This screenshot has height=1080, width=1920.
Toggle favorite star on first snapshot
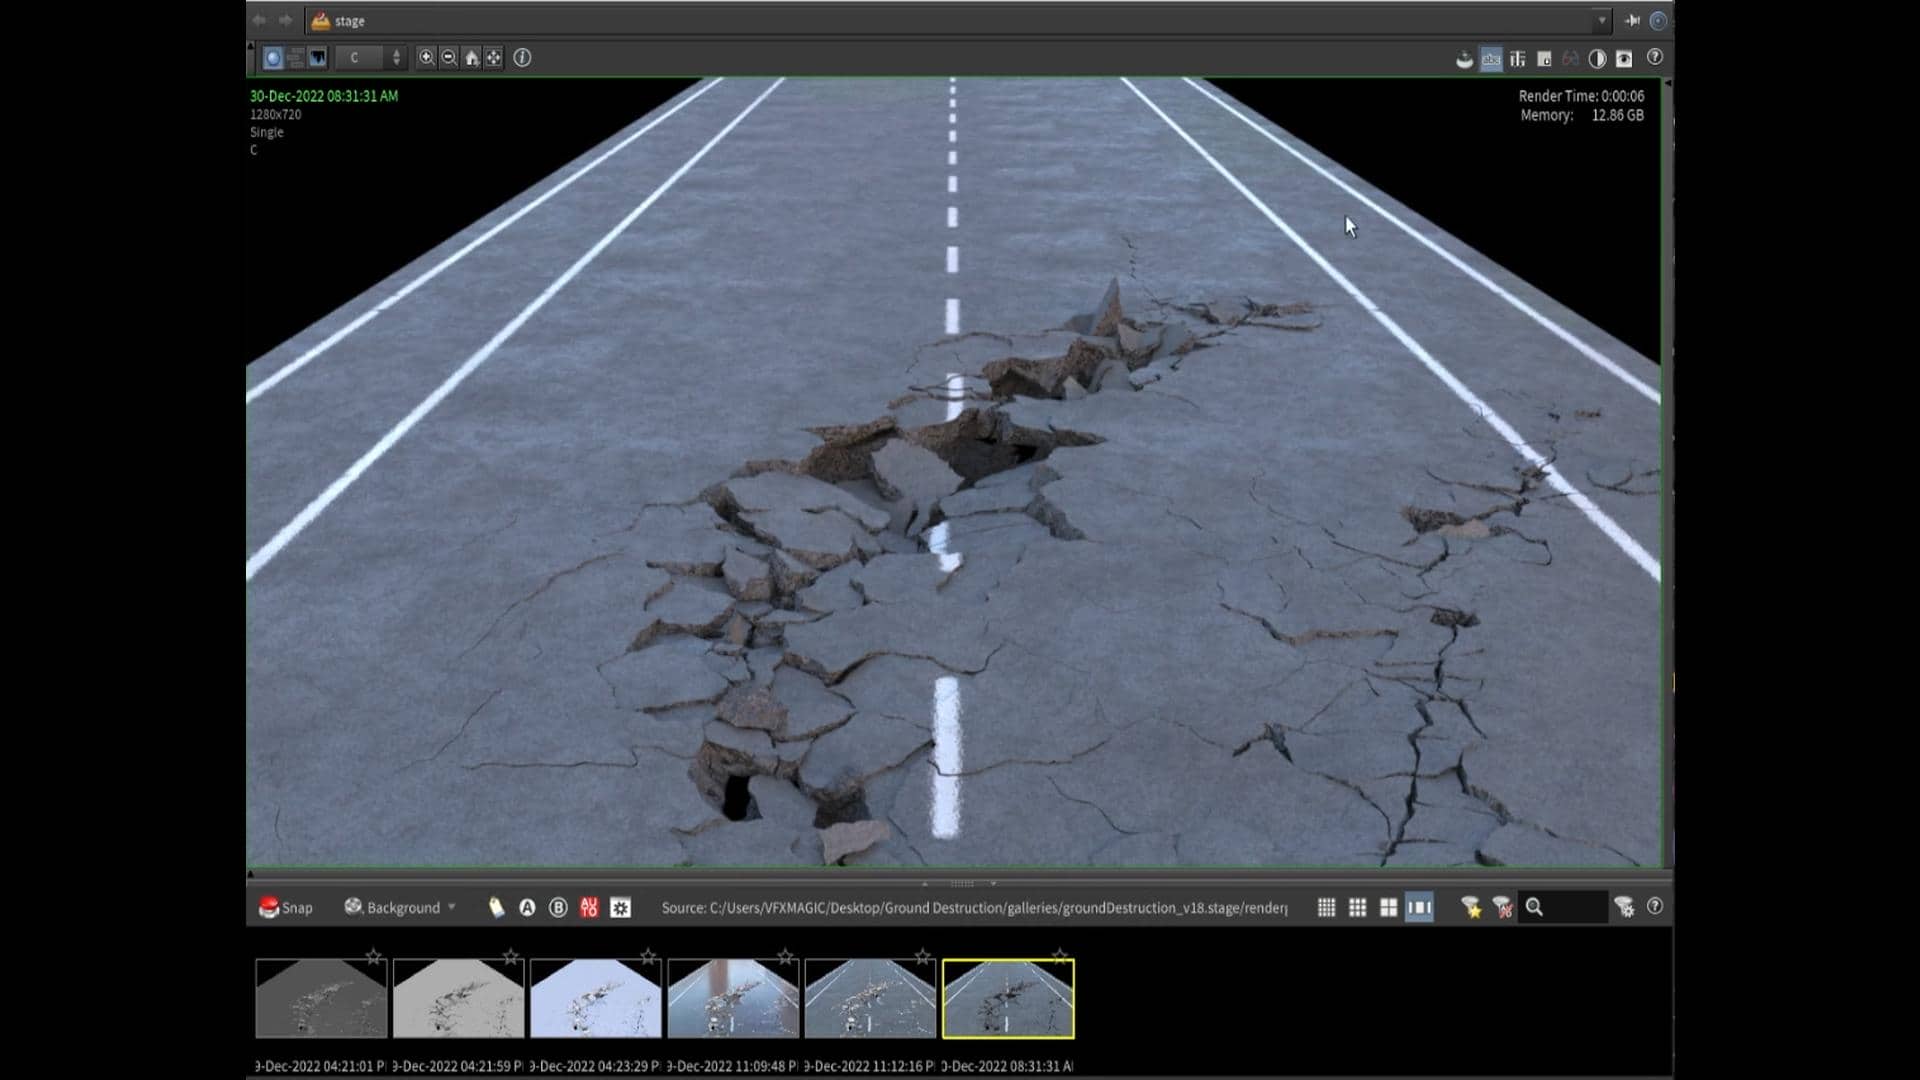click(373, 957)
